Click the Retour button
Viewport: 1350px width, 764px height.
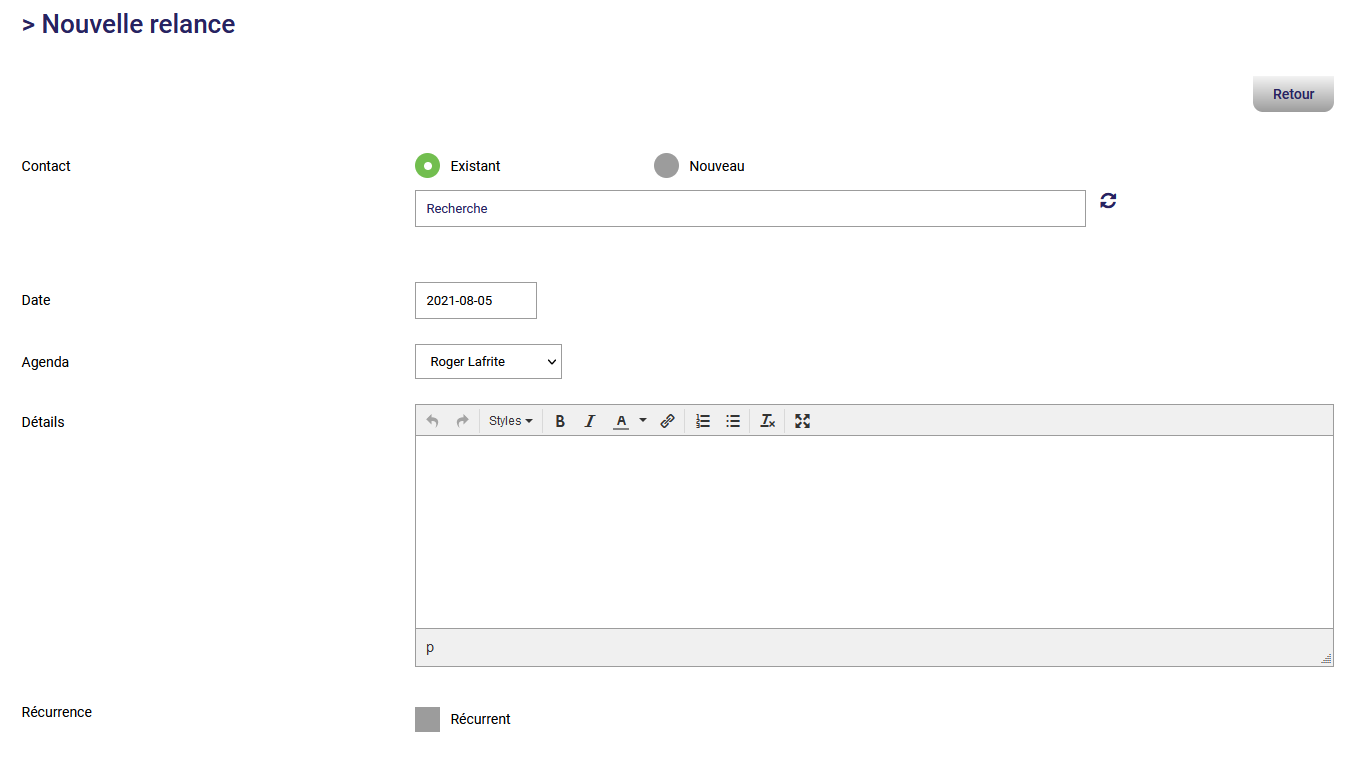tap(1293, 94)
